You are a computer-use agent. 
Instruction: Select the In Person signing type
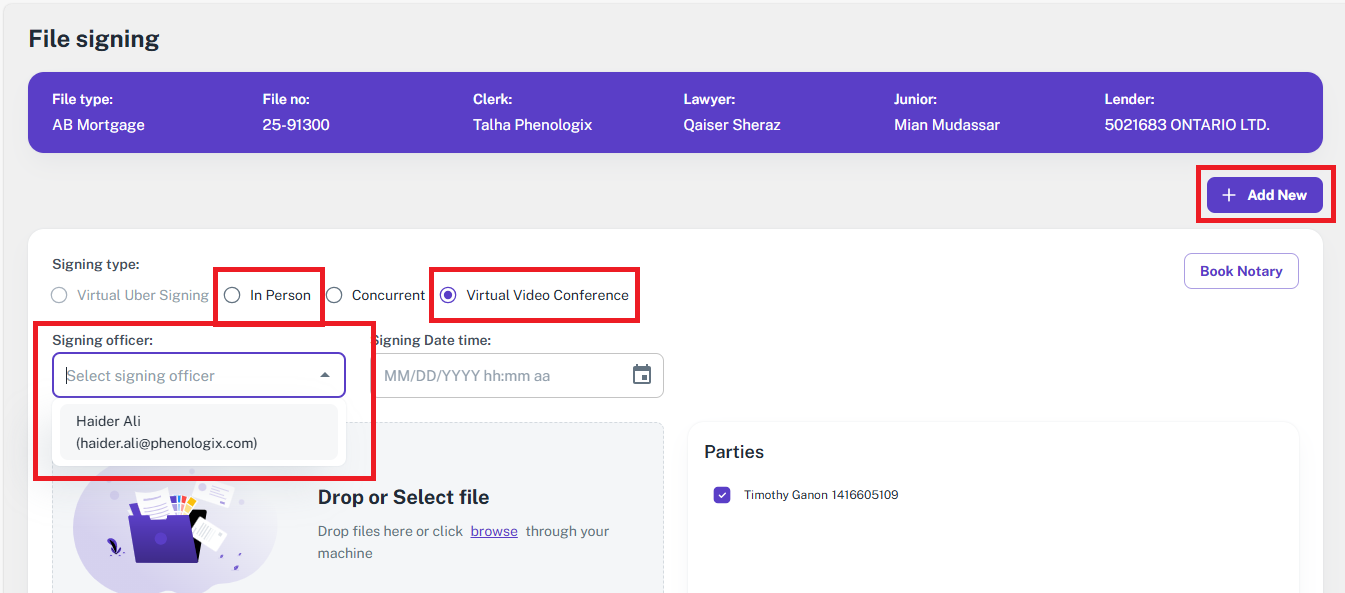(x=233, y=295)
